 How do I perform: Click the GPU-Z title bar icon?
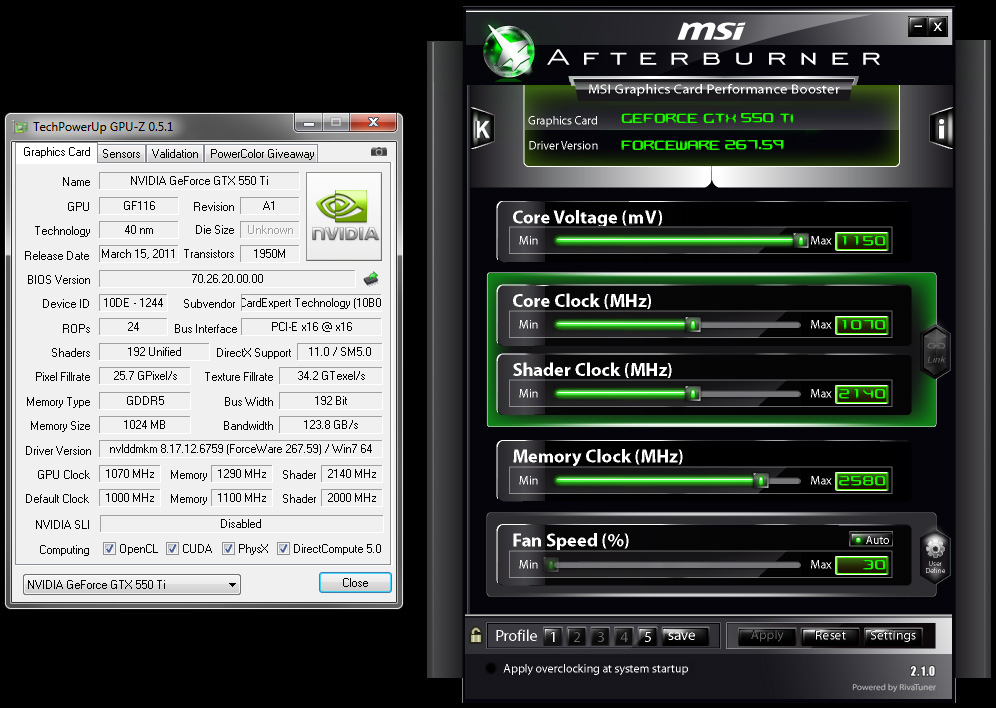pos(21,127)
